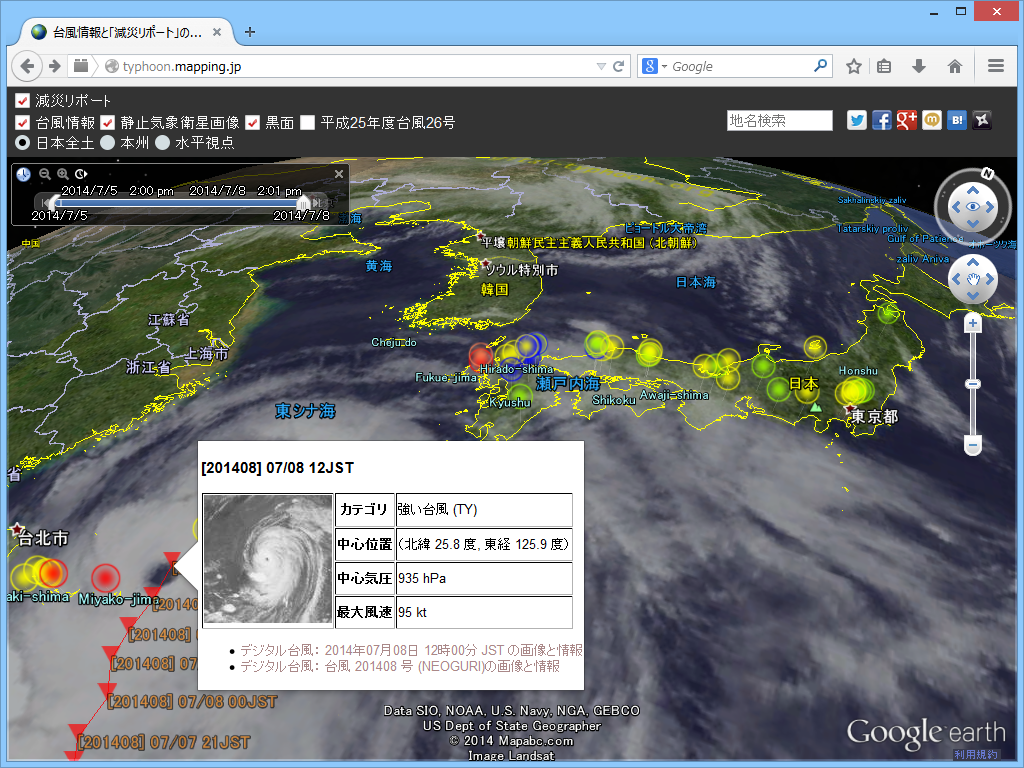Click the red report marker near Miyako-jima
1024x768 pixels.
[x=104, y=579]
